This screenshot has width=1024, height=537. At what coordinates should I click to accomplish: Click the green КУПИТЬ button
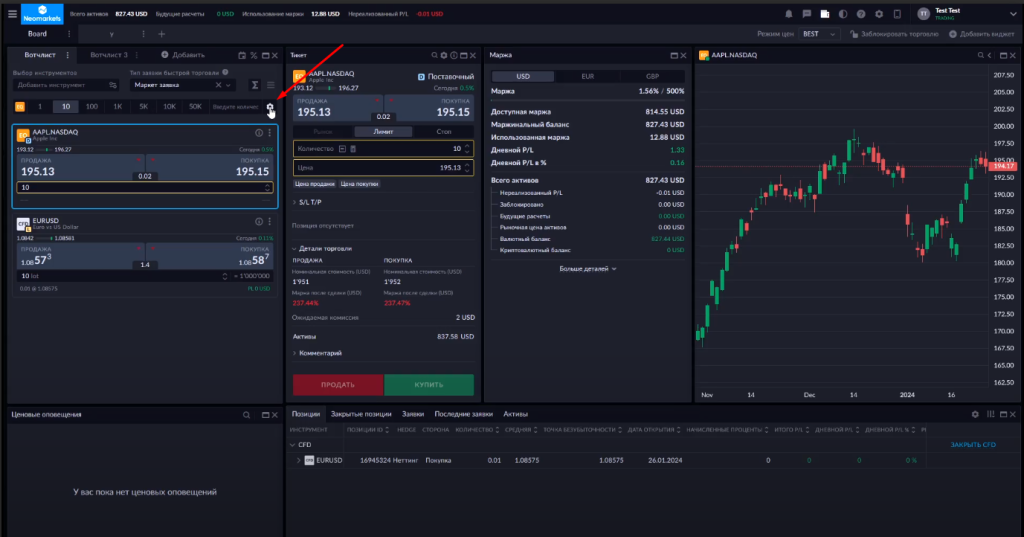(429, 385)
